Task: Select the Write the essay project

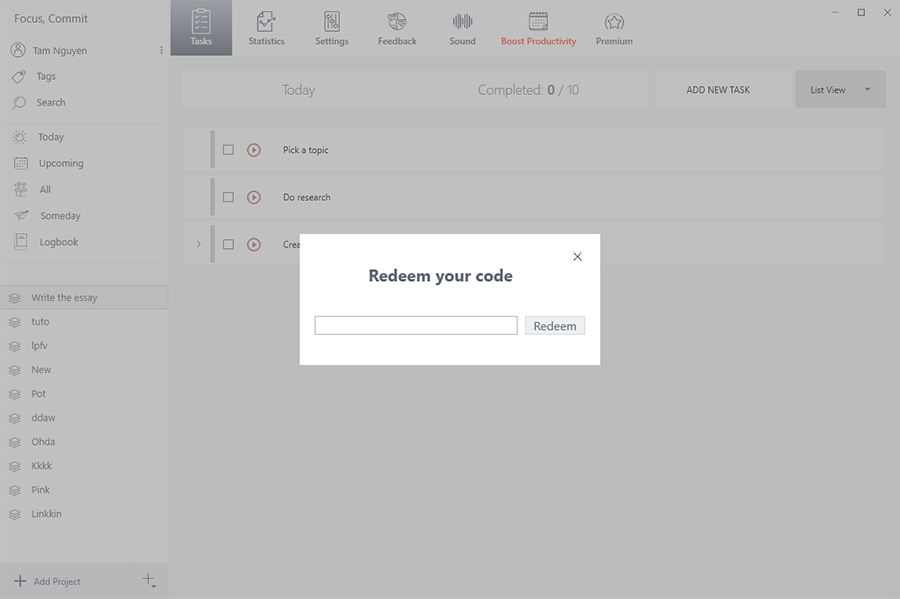Action: 84,297
